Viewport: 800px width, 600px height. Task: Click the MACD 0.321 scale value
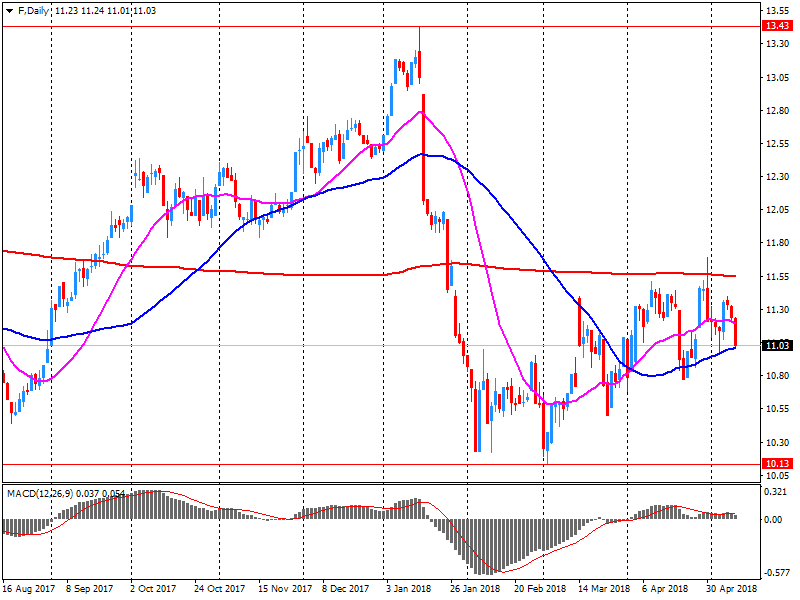(x=774, y=492)
